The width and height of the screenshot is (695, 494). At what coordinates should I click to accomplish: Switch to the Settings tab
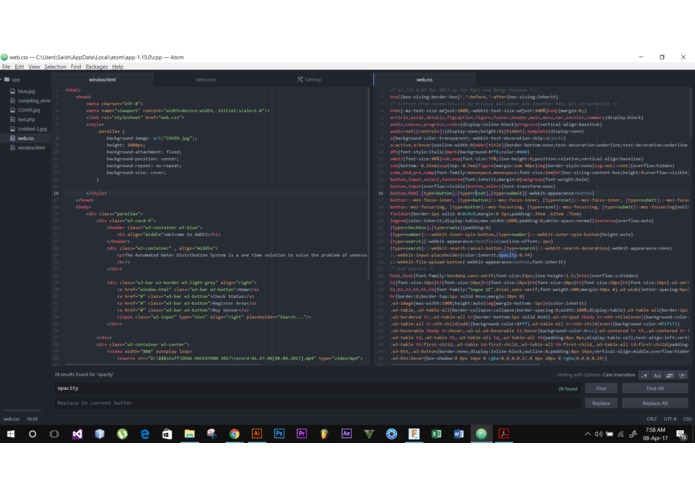pyautogui.click(x=310, y=80)
